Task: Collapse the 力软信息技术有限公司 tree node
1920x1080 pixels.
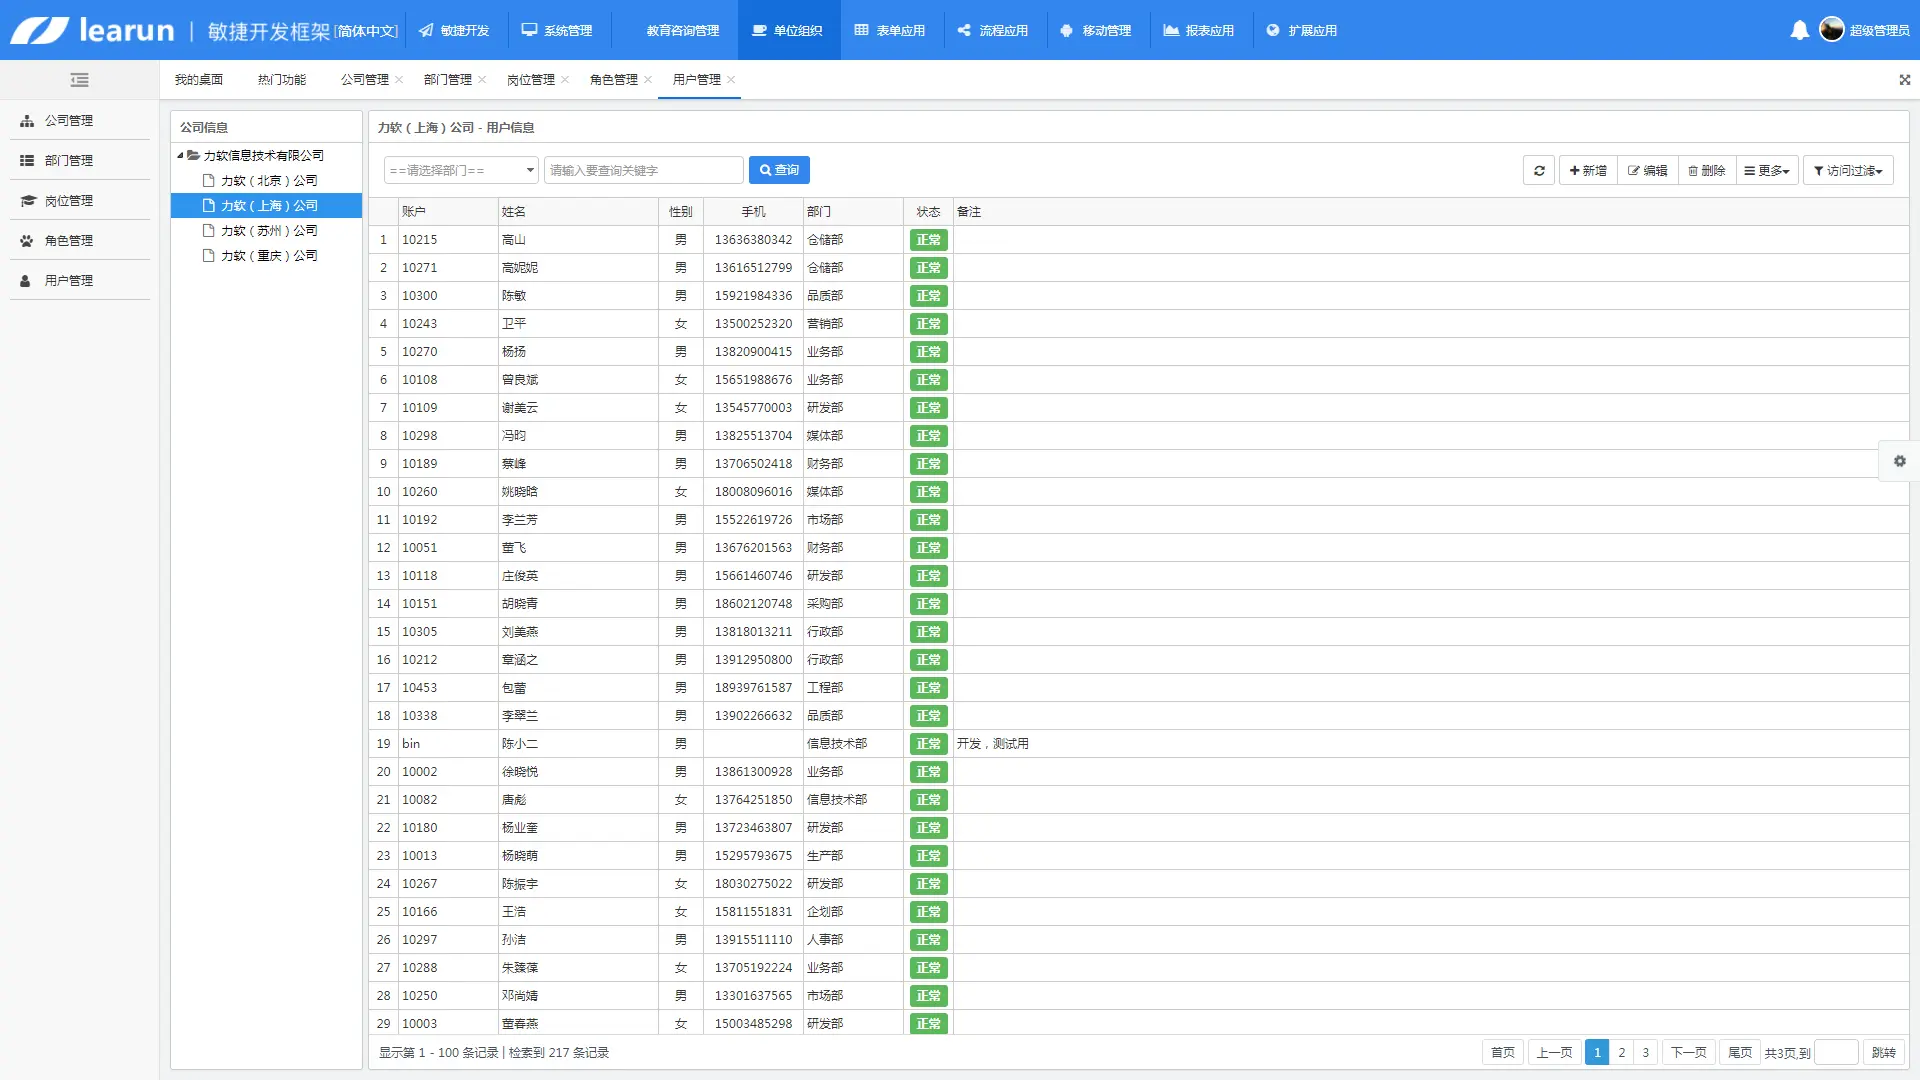Action: 180,156
